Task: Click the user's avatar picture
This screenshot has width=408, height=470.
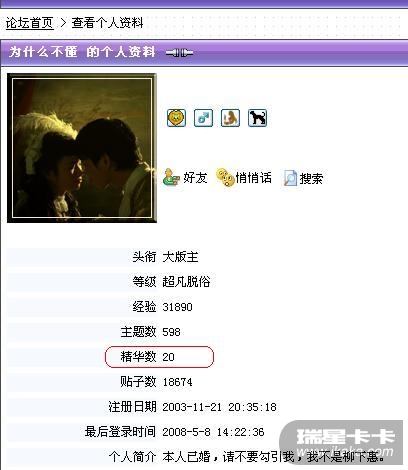Action: point(82,148)
